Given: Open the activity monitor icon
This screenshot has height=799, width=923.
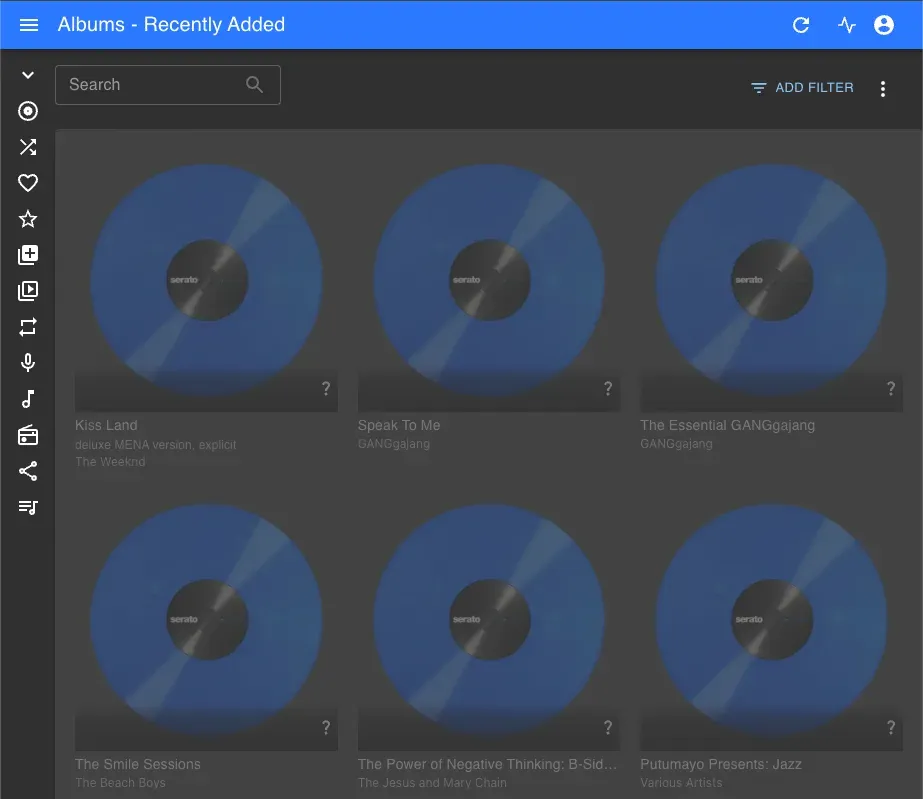Looking at the screenshot, I should pos(847,25).
